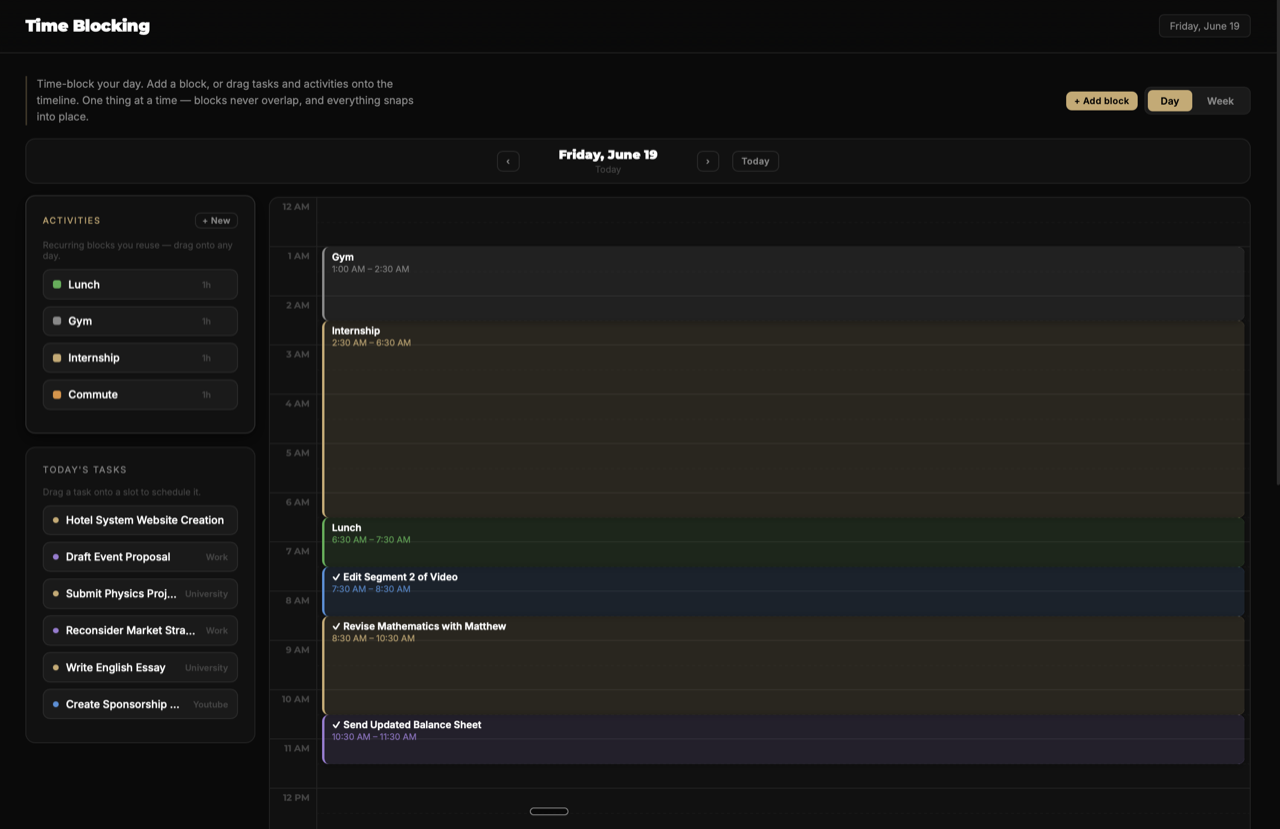Open the Create Sponsorship ... task
Screen dimensions: 1280x829
click(140, 704)
